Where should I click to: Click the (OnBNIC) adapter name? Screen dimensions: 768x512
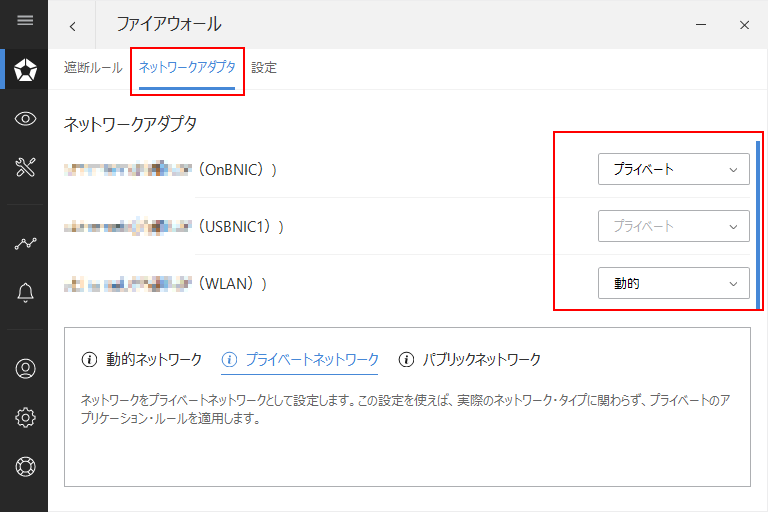point(170,170)
